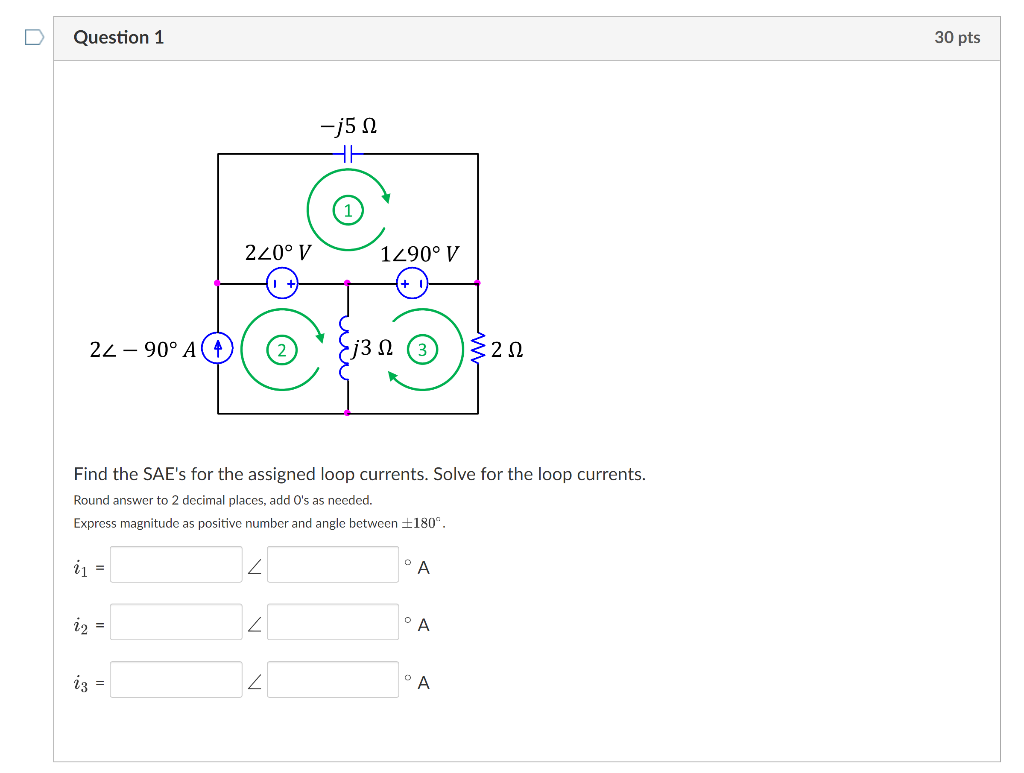Screen dimensions: 1024x773
Task: Click the angle input field for i3
Action: 332,679
